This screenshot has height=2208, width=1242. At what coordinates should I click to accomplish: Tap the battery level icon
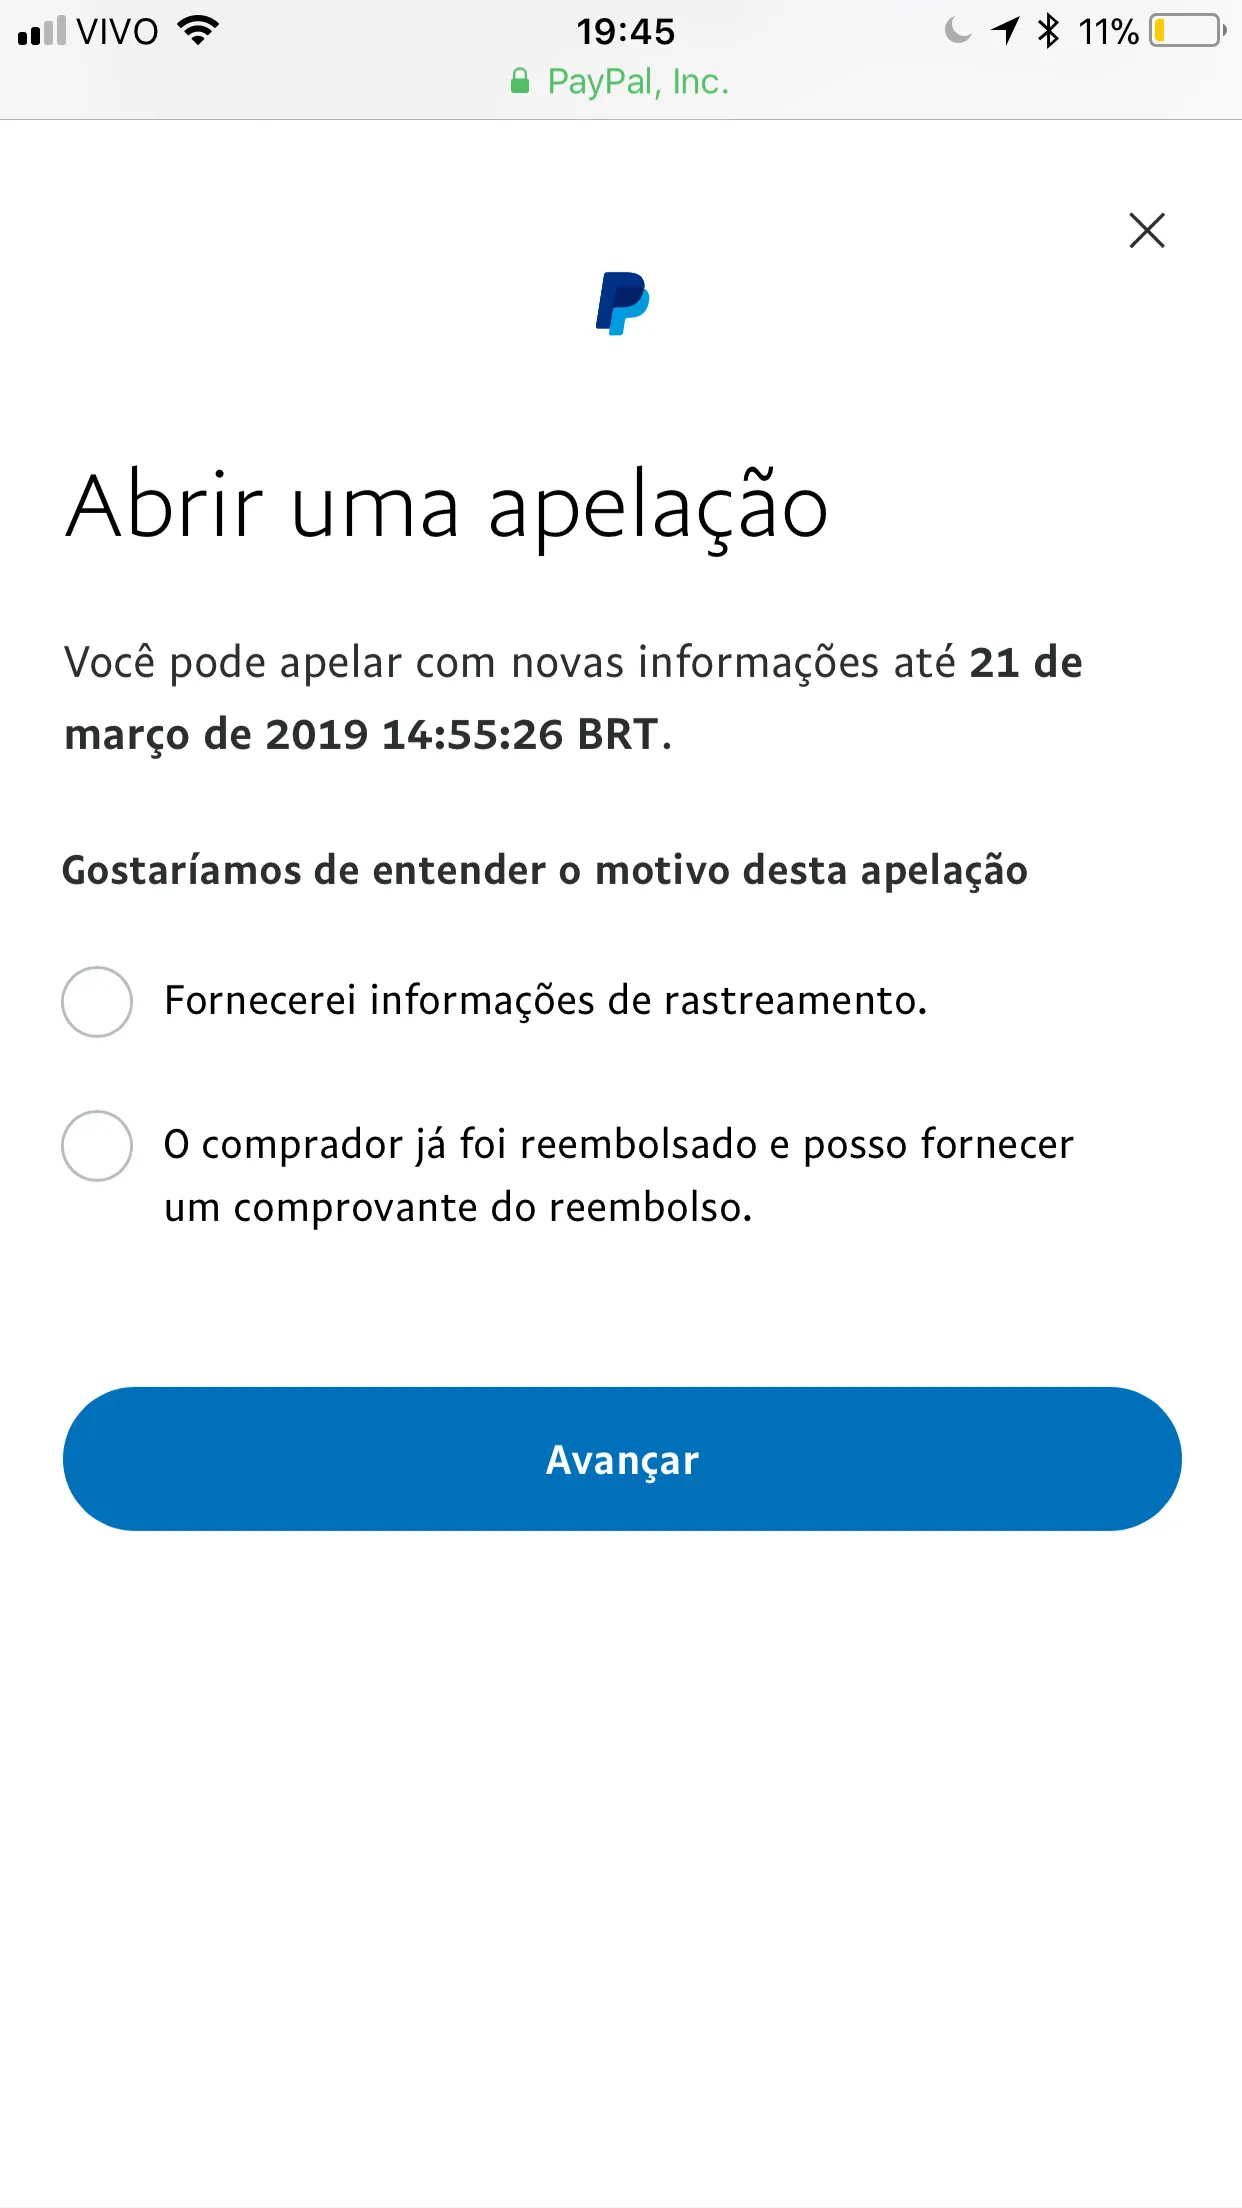click(1187, 31)
